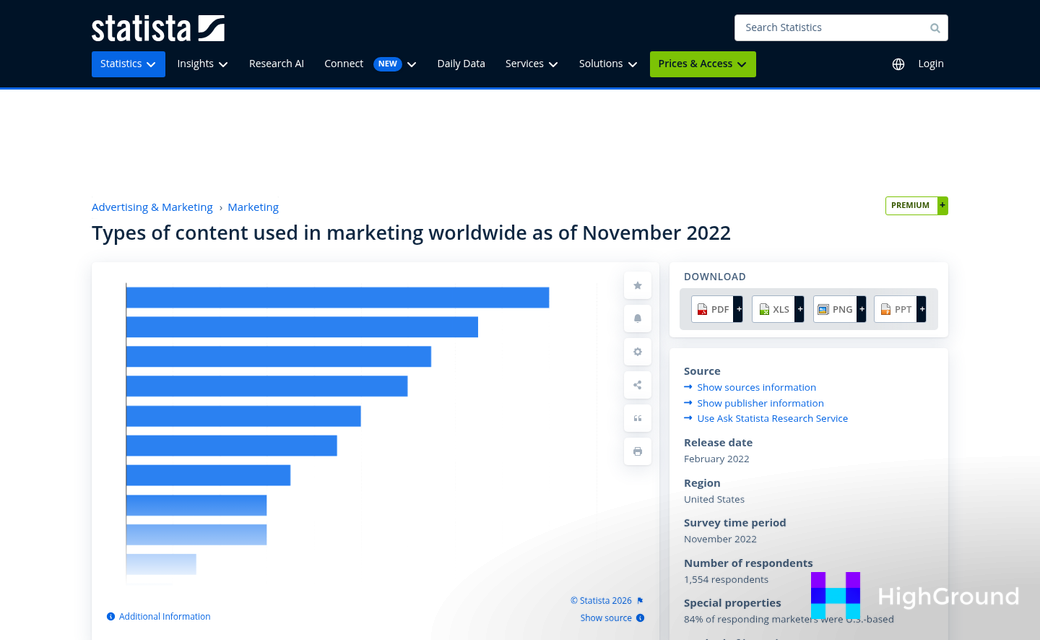Image resolution: width=1040 pixels, height=640 pixels.
Task: Open the globe language selector
Action: (897, 63)
